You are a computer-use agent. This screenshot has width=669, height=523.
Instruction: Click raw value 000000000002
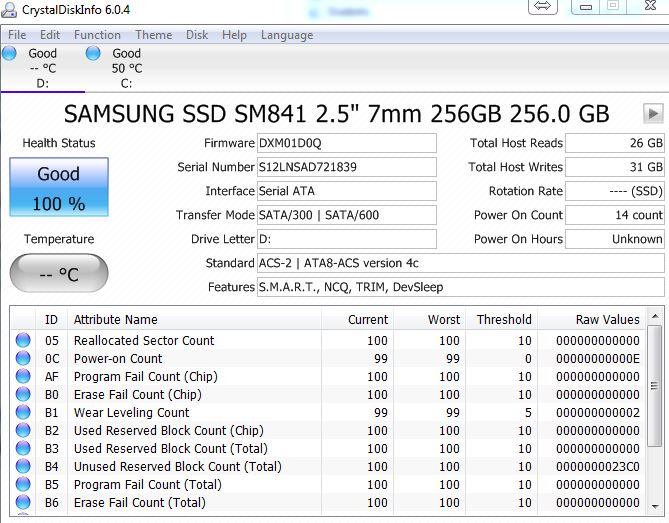pyautogui.click(x=598, y=413)
